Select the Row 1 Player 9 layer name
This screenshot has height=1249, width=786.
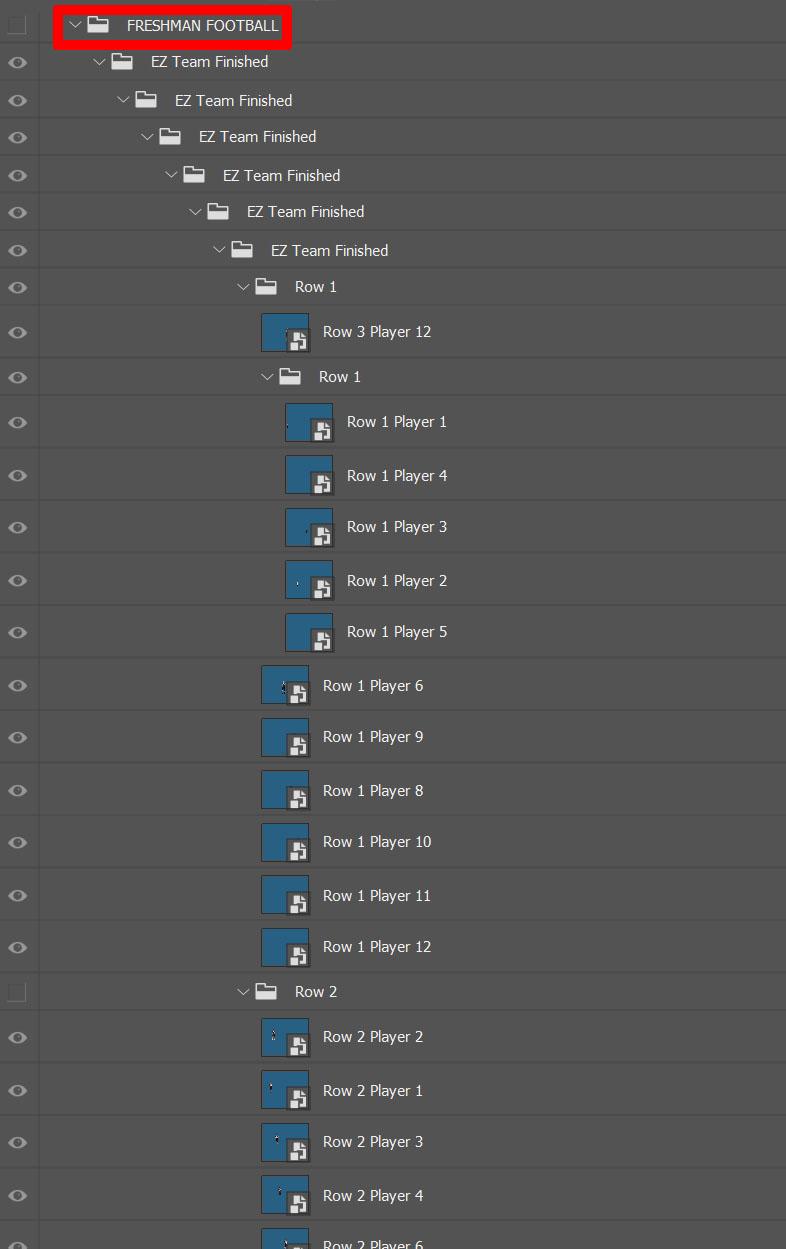373,737
